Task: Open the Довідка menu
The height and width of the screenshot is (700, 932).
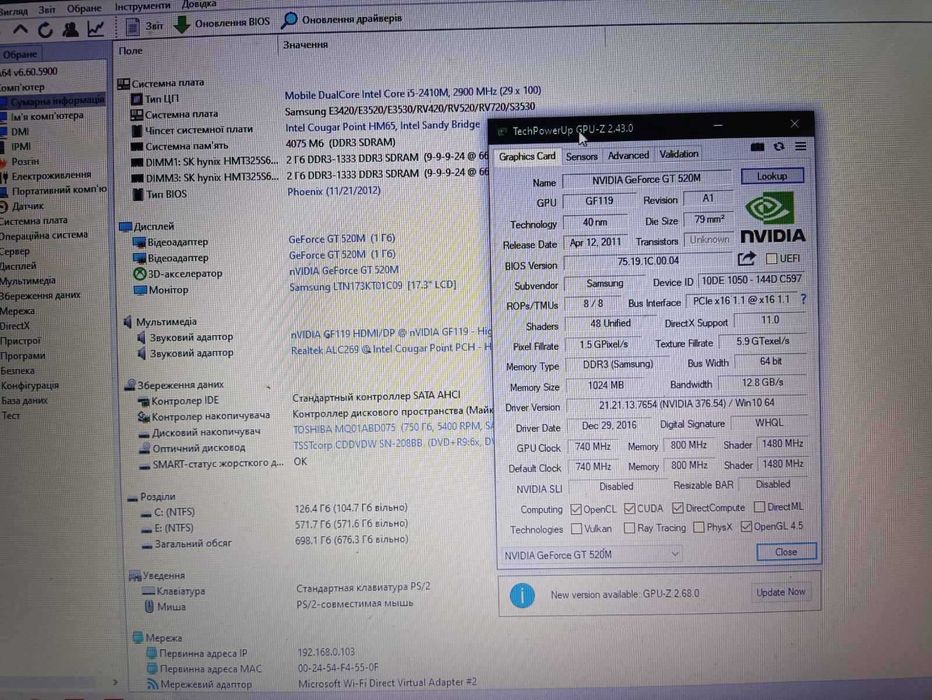Action: click(199, 4)
